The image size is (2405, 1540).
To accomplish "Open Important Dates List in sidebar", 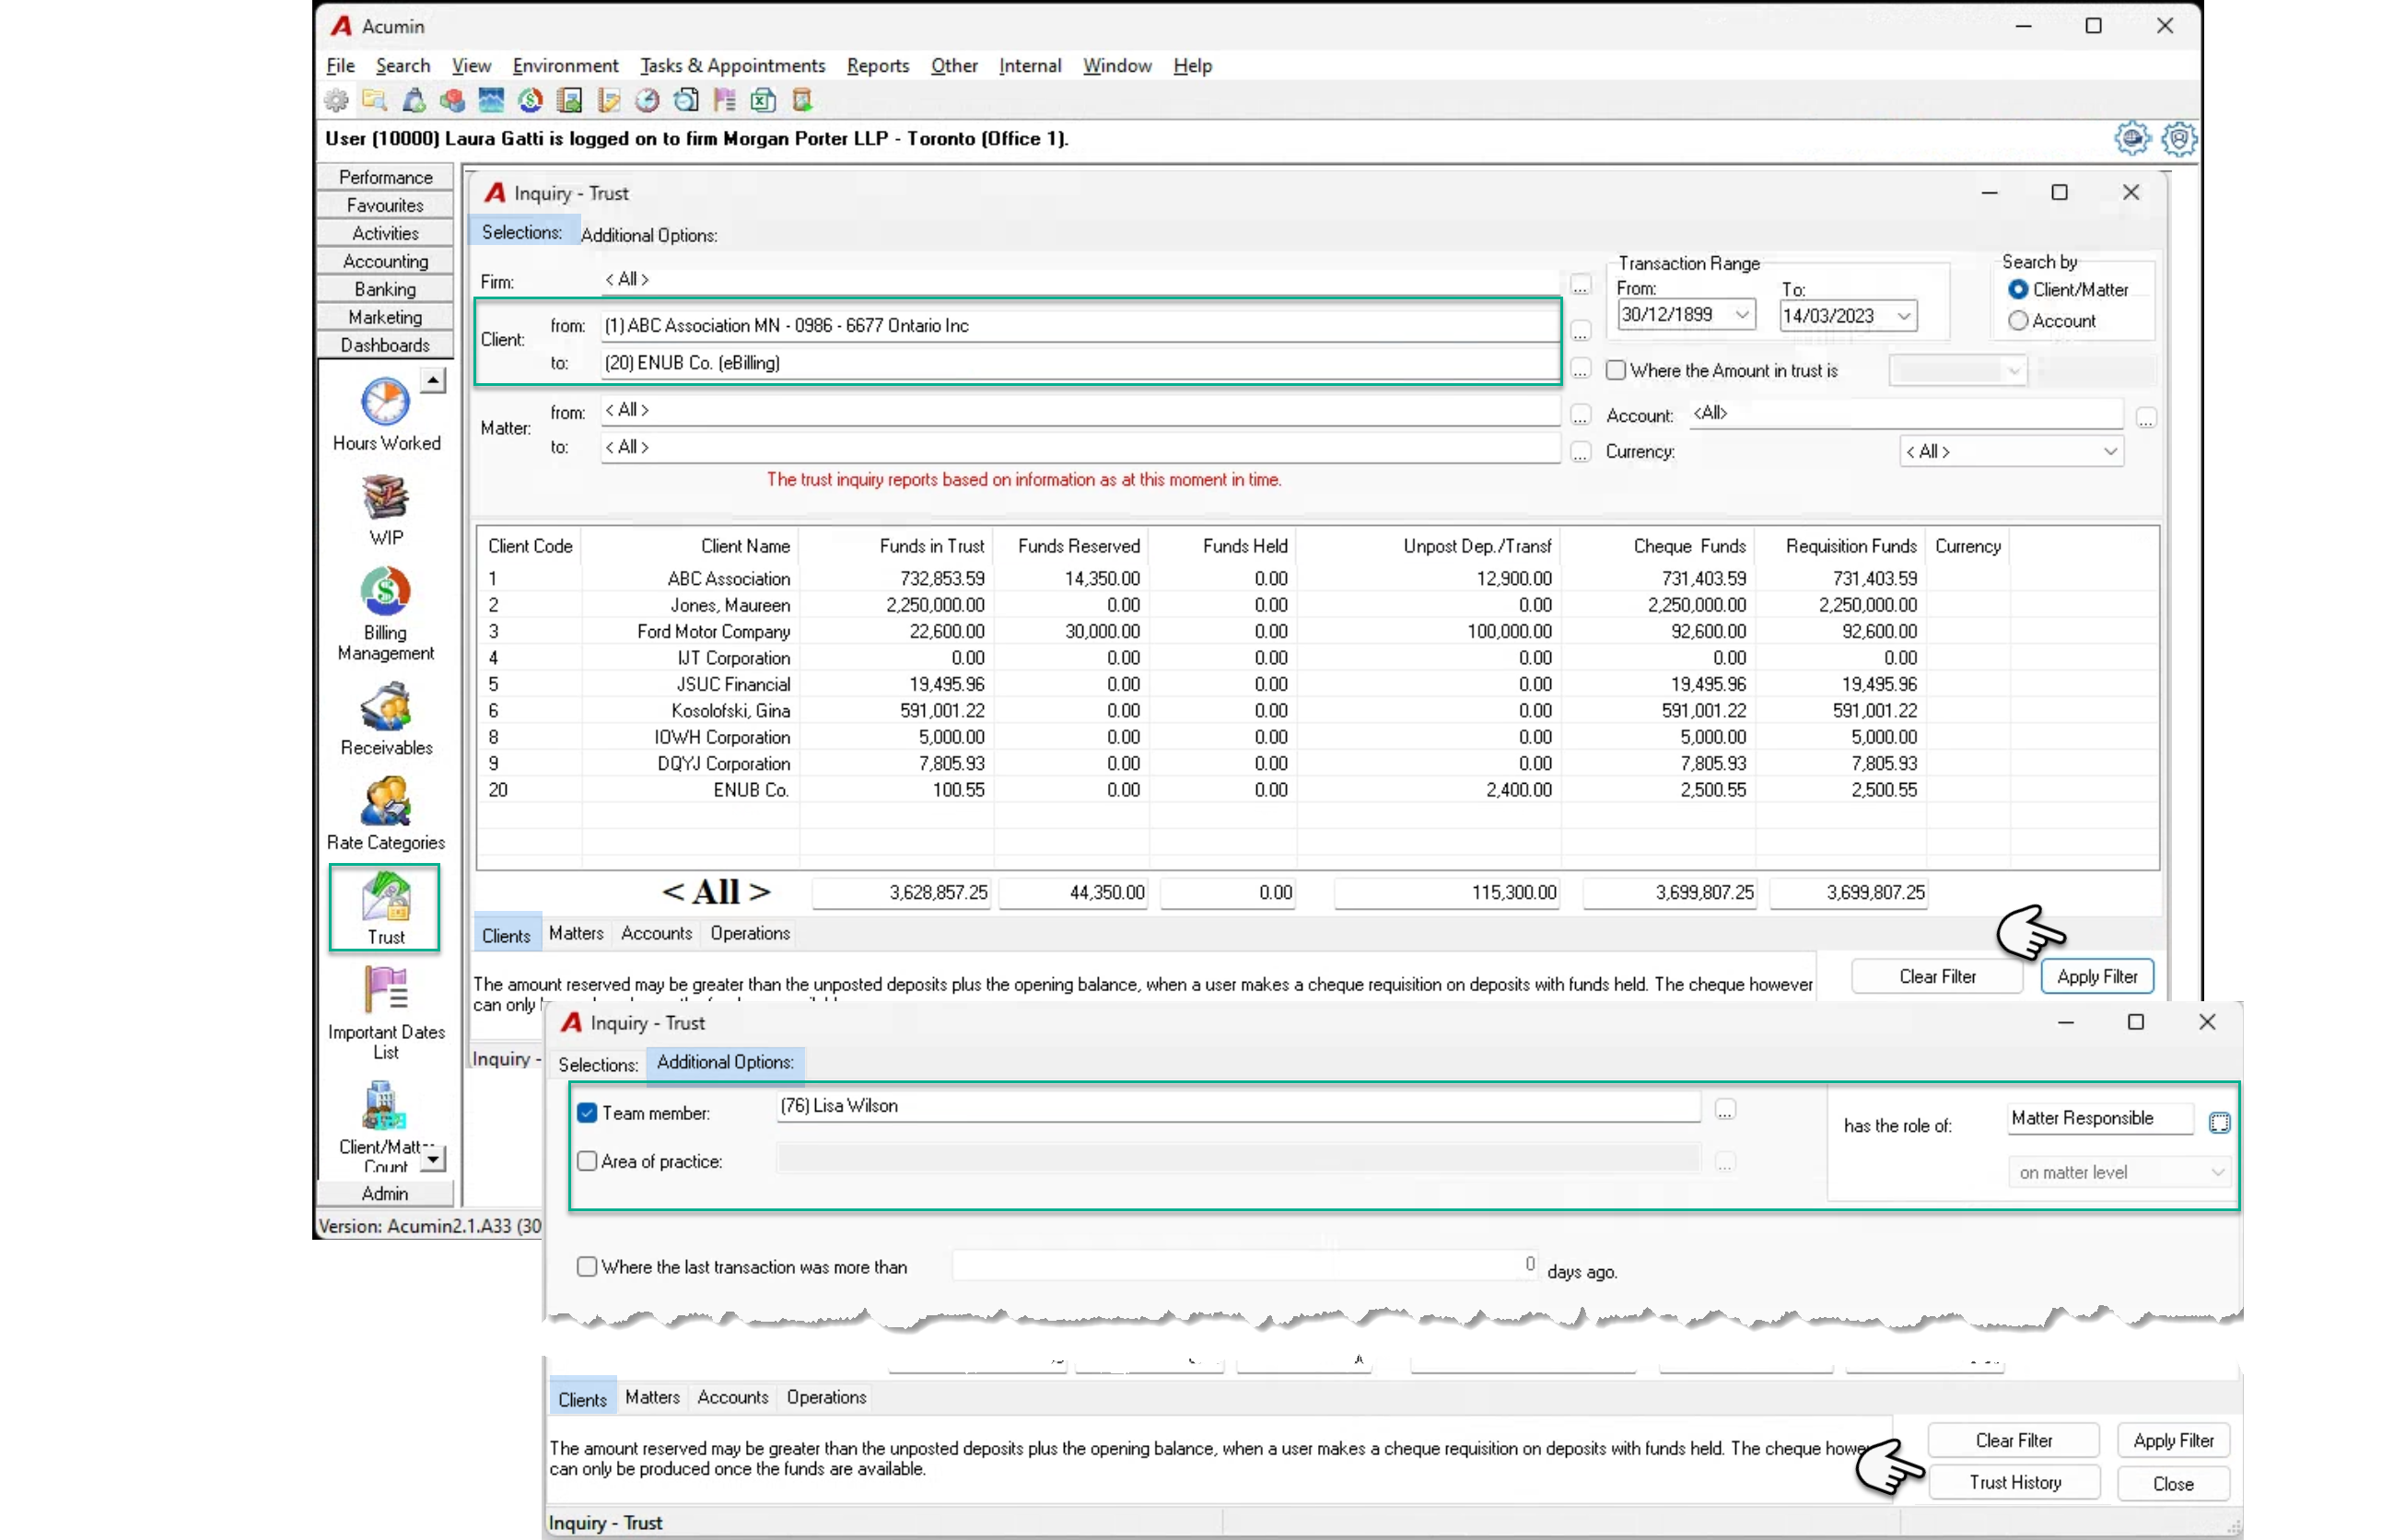I will 386,1013.
